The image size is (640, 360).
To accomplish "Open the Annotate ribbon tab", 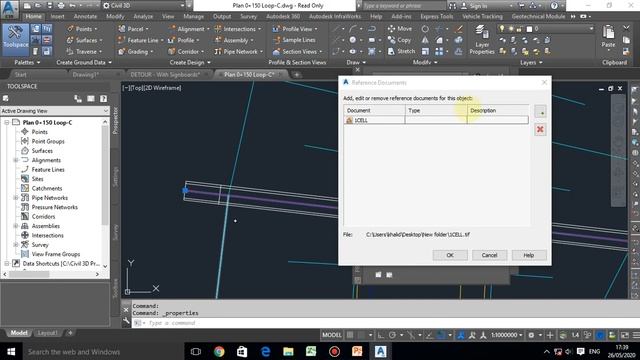I will tap(85, 16).
